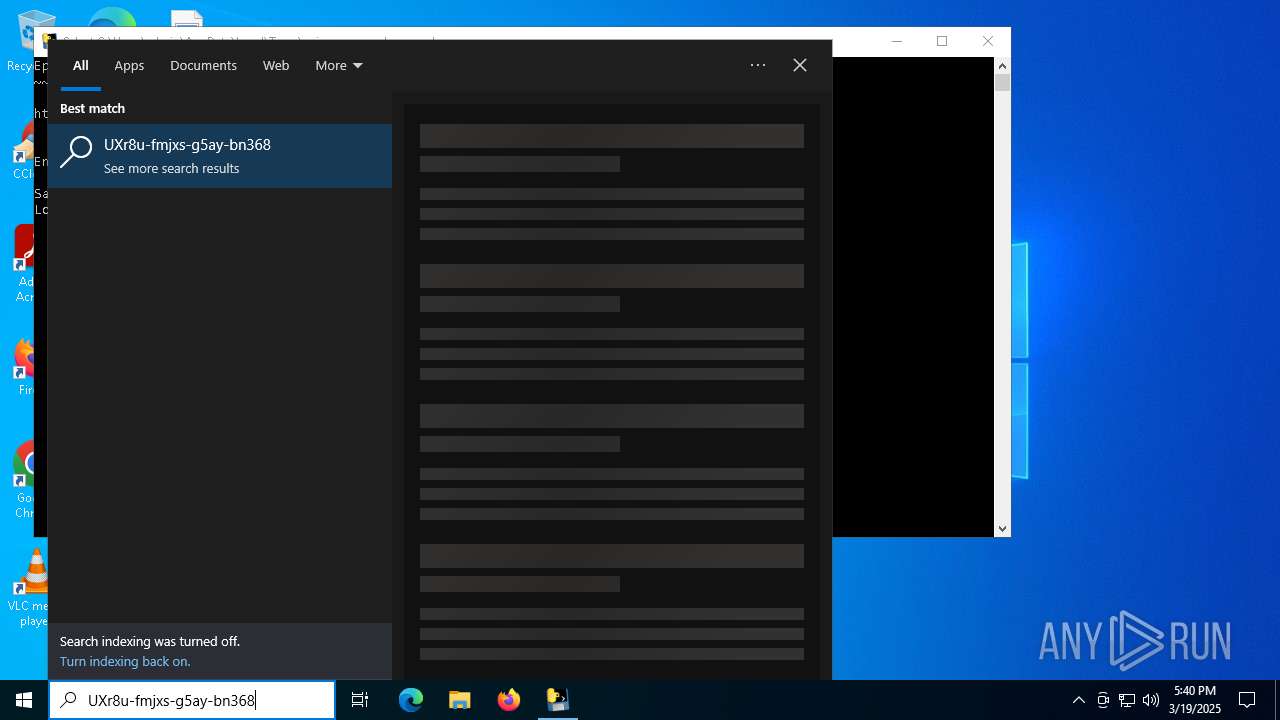Switch to the Web search tab
Screen dimensions: 1280x720
pyautogui.click(x=276, y=66)
